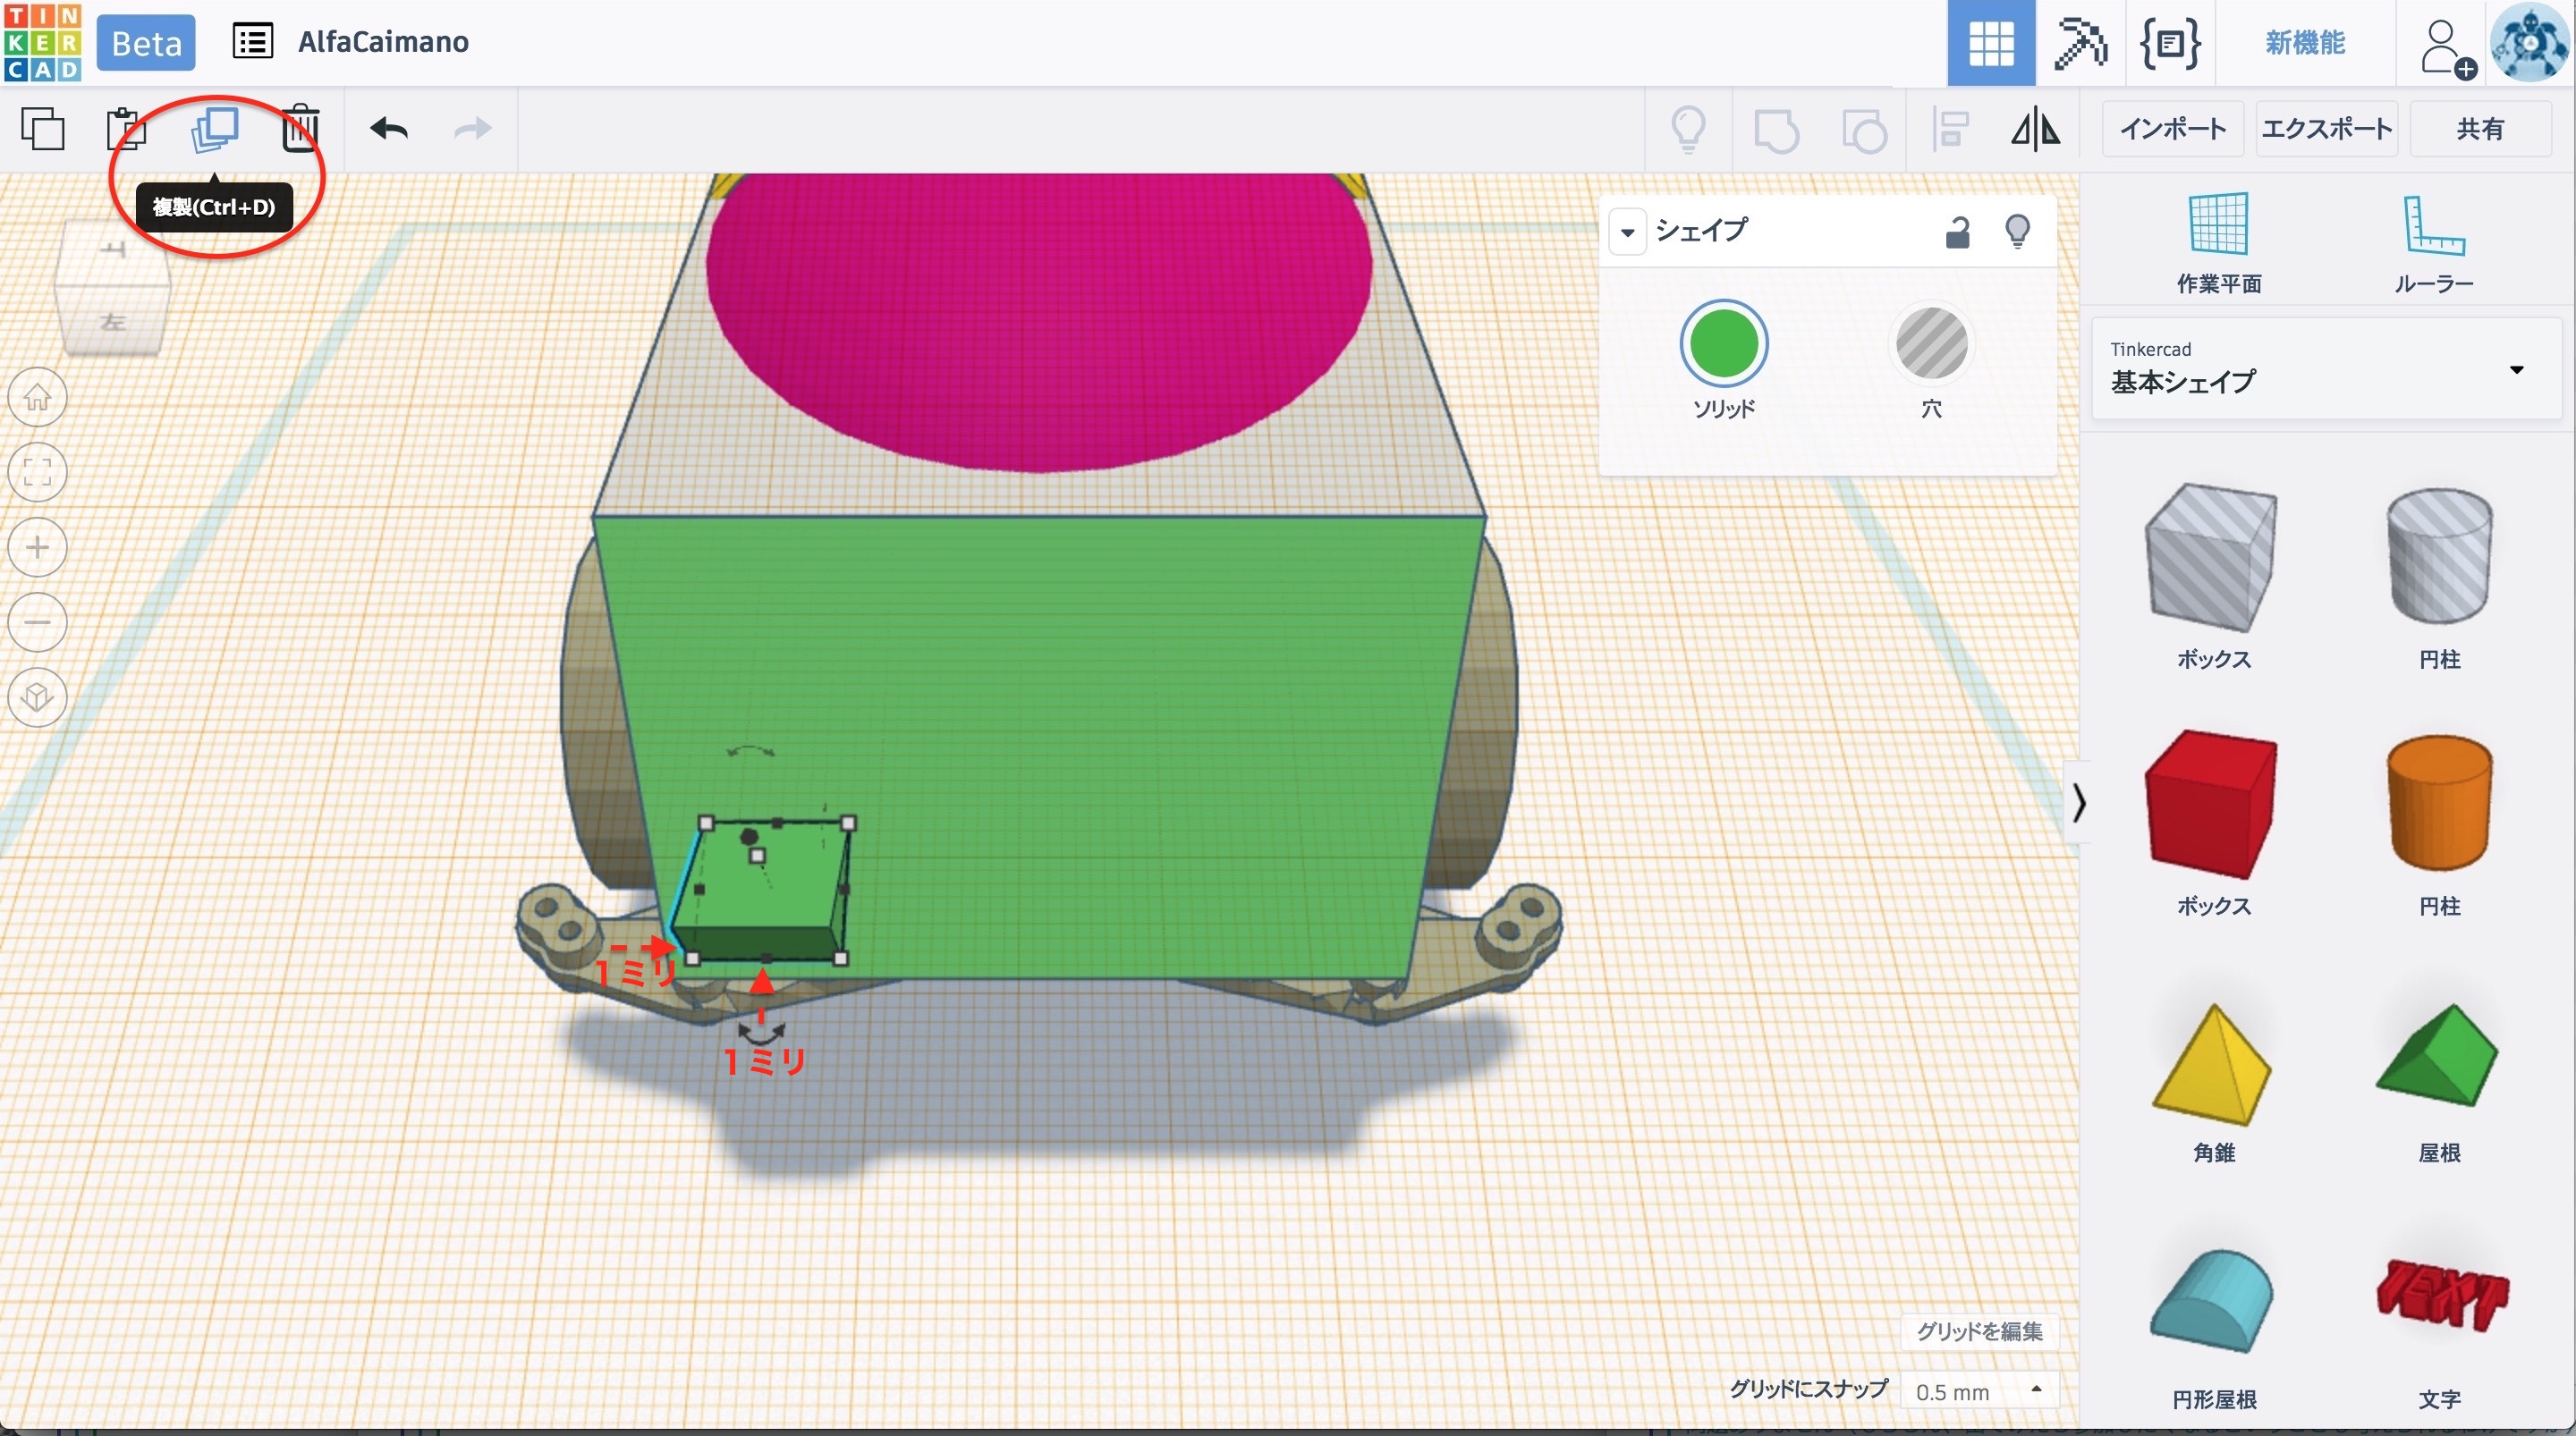Click the Mirror flip tool icon
Viewport: 2576px width, 1436px height.
(x=2035, y=129)
